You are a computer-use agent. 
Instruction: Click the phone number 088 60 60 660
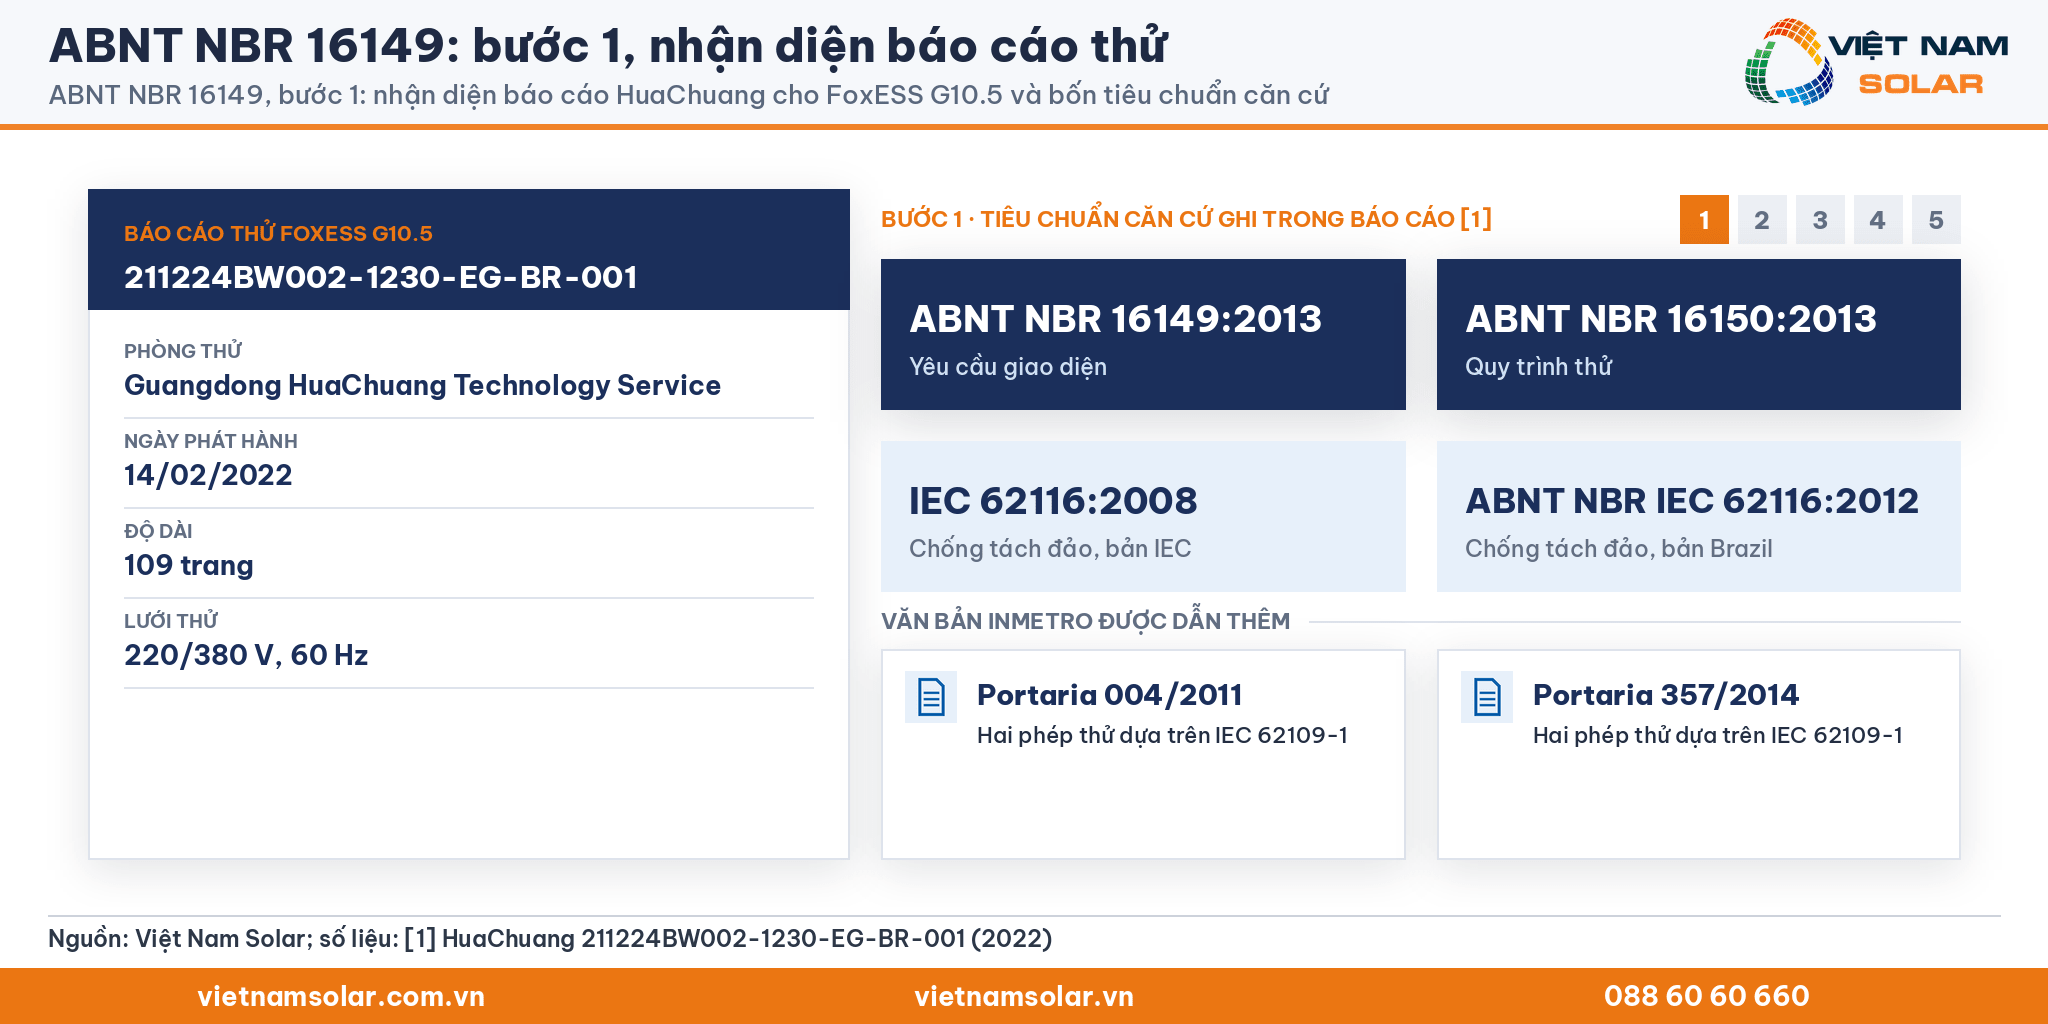point(1707,996)
